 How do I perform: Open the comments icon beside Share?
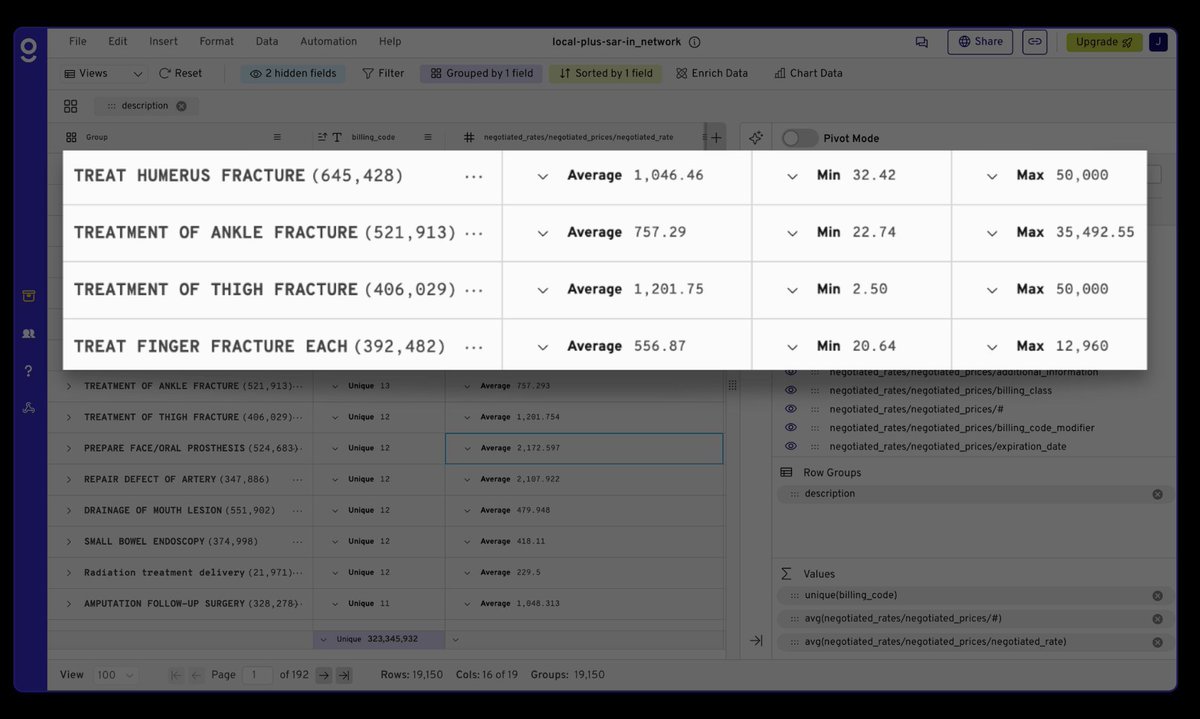pyautogui.click(x=921, y=42)
